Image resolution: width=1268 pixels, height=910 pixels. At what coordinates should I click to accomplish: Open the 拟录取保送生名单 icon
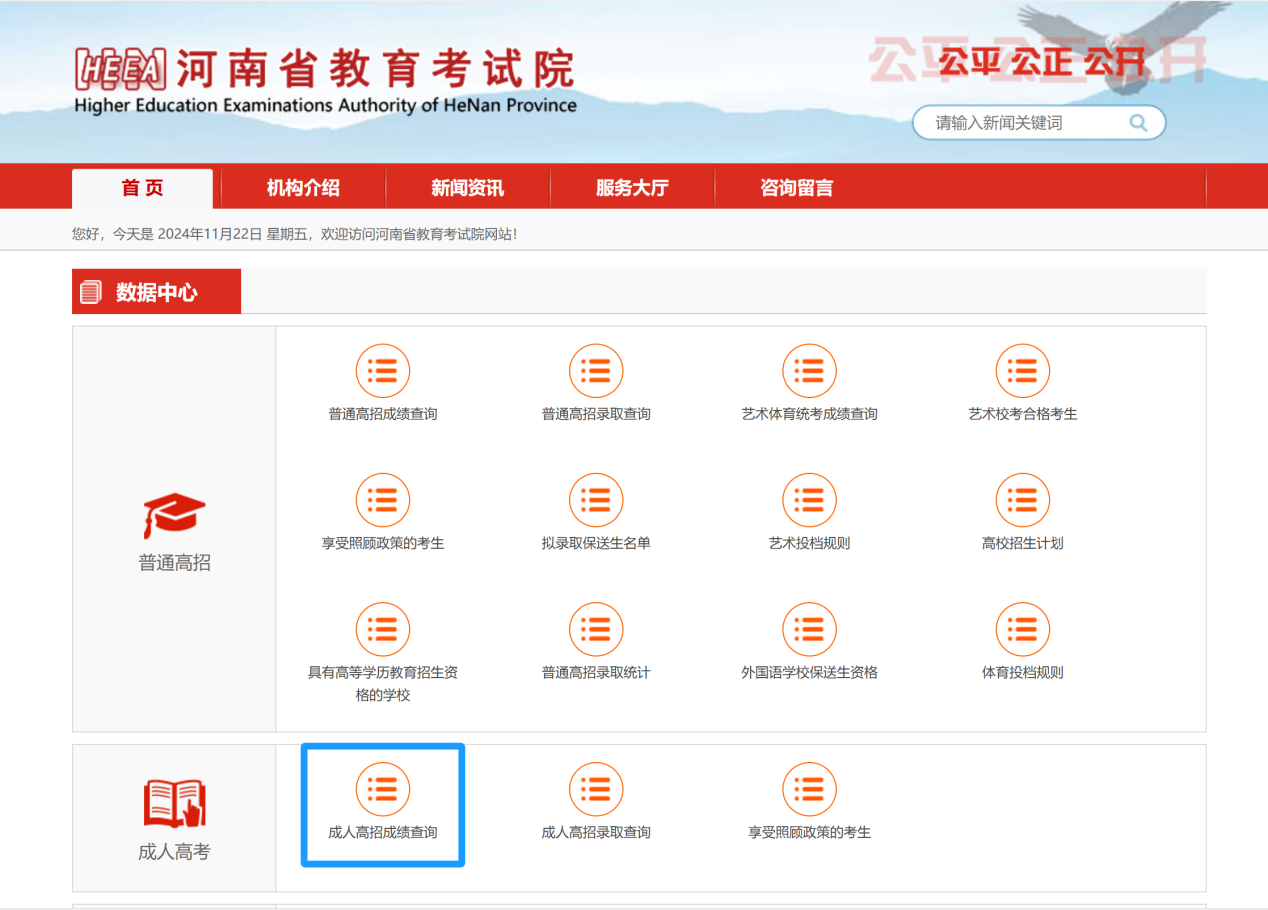[595, 500]
